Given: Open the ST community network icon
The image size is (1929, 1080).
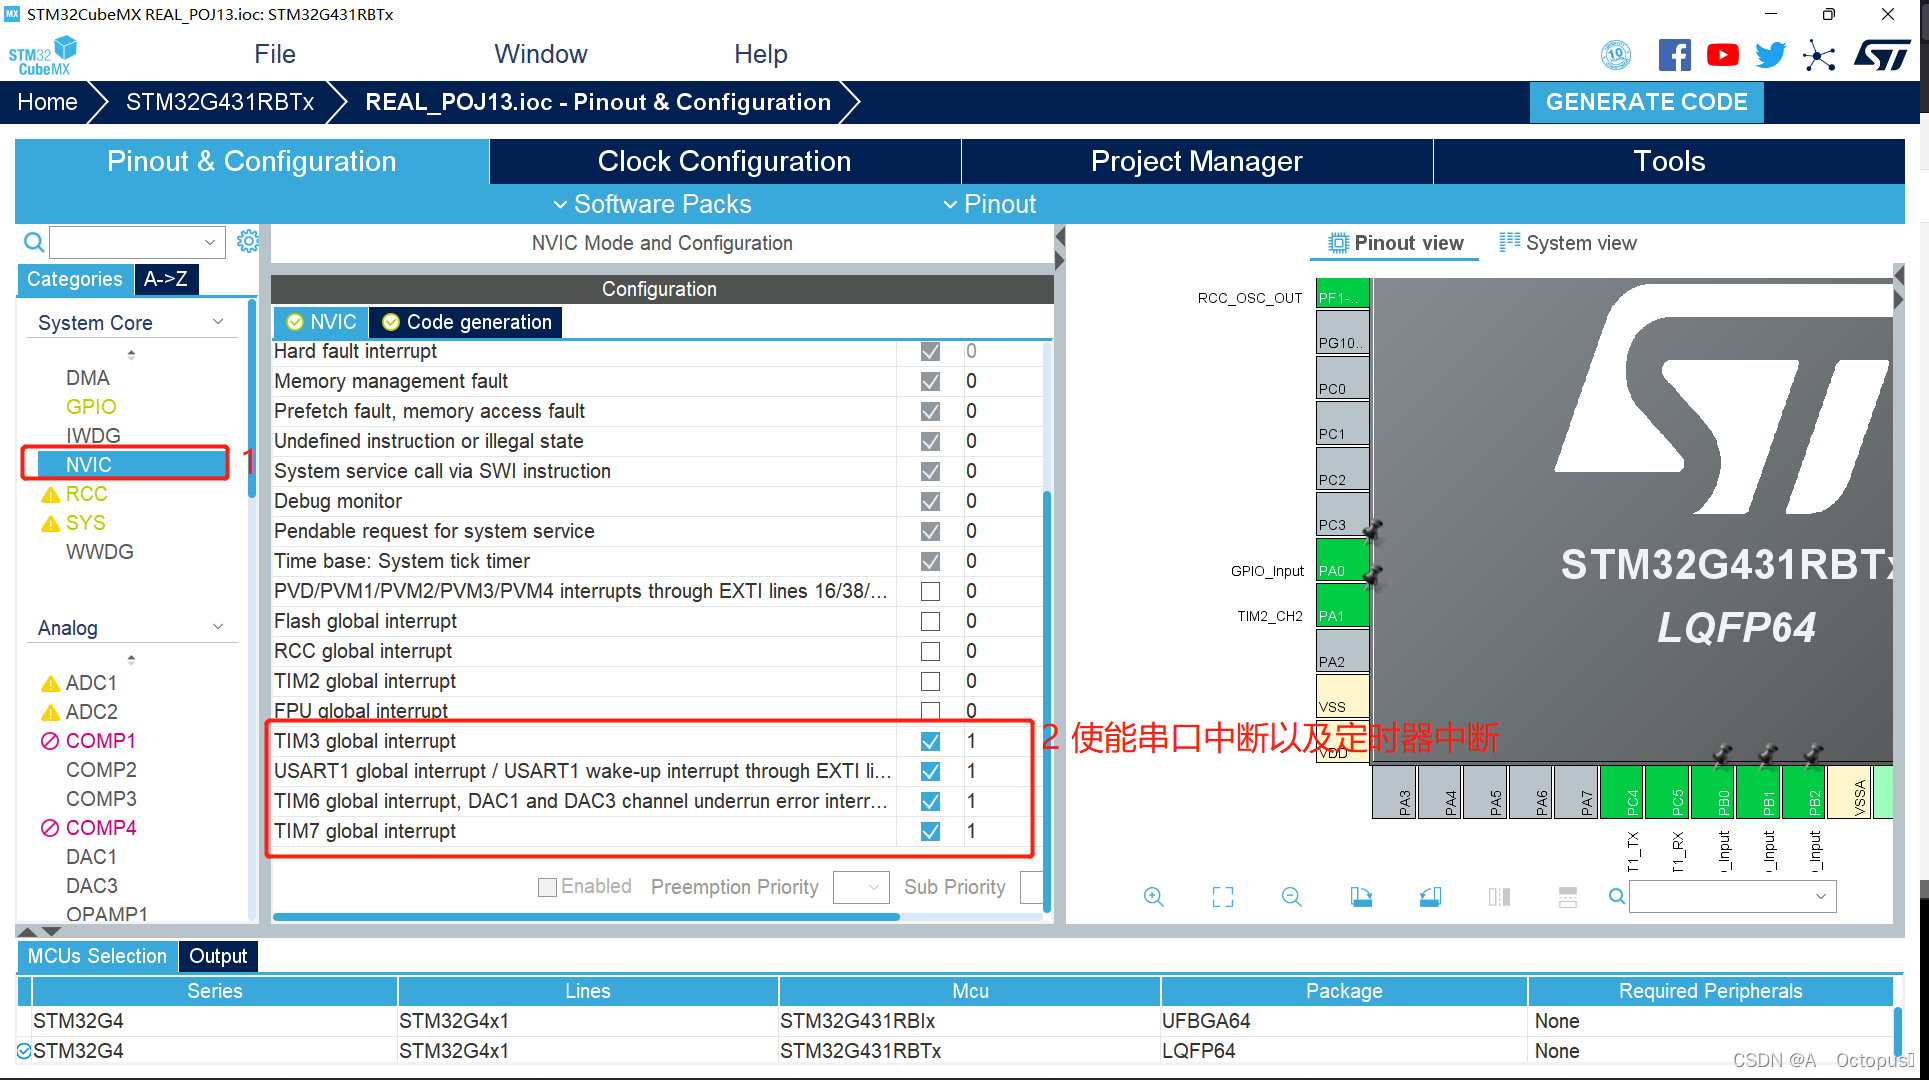Looking at the screenshot, I should point(1819,55).
